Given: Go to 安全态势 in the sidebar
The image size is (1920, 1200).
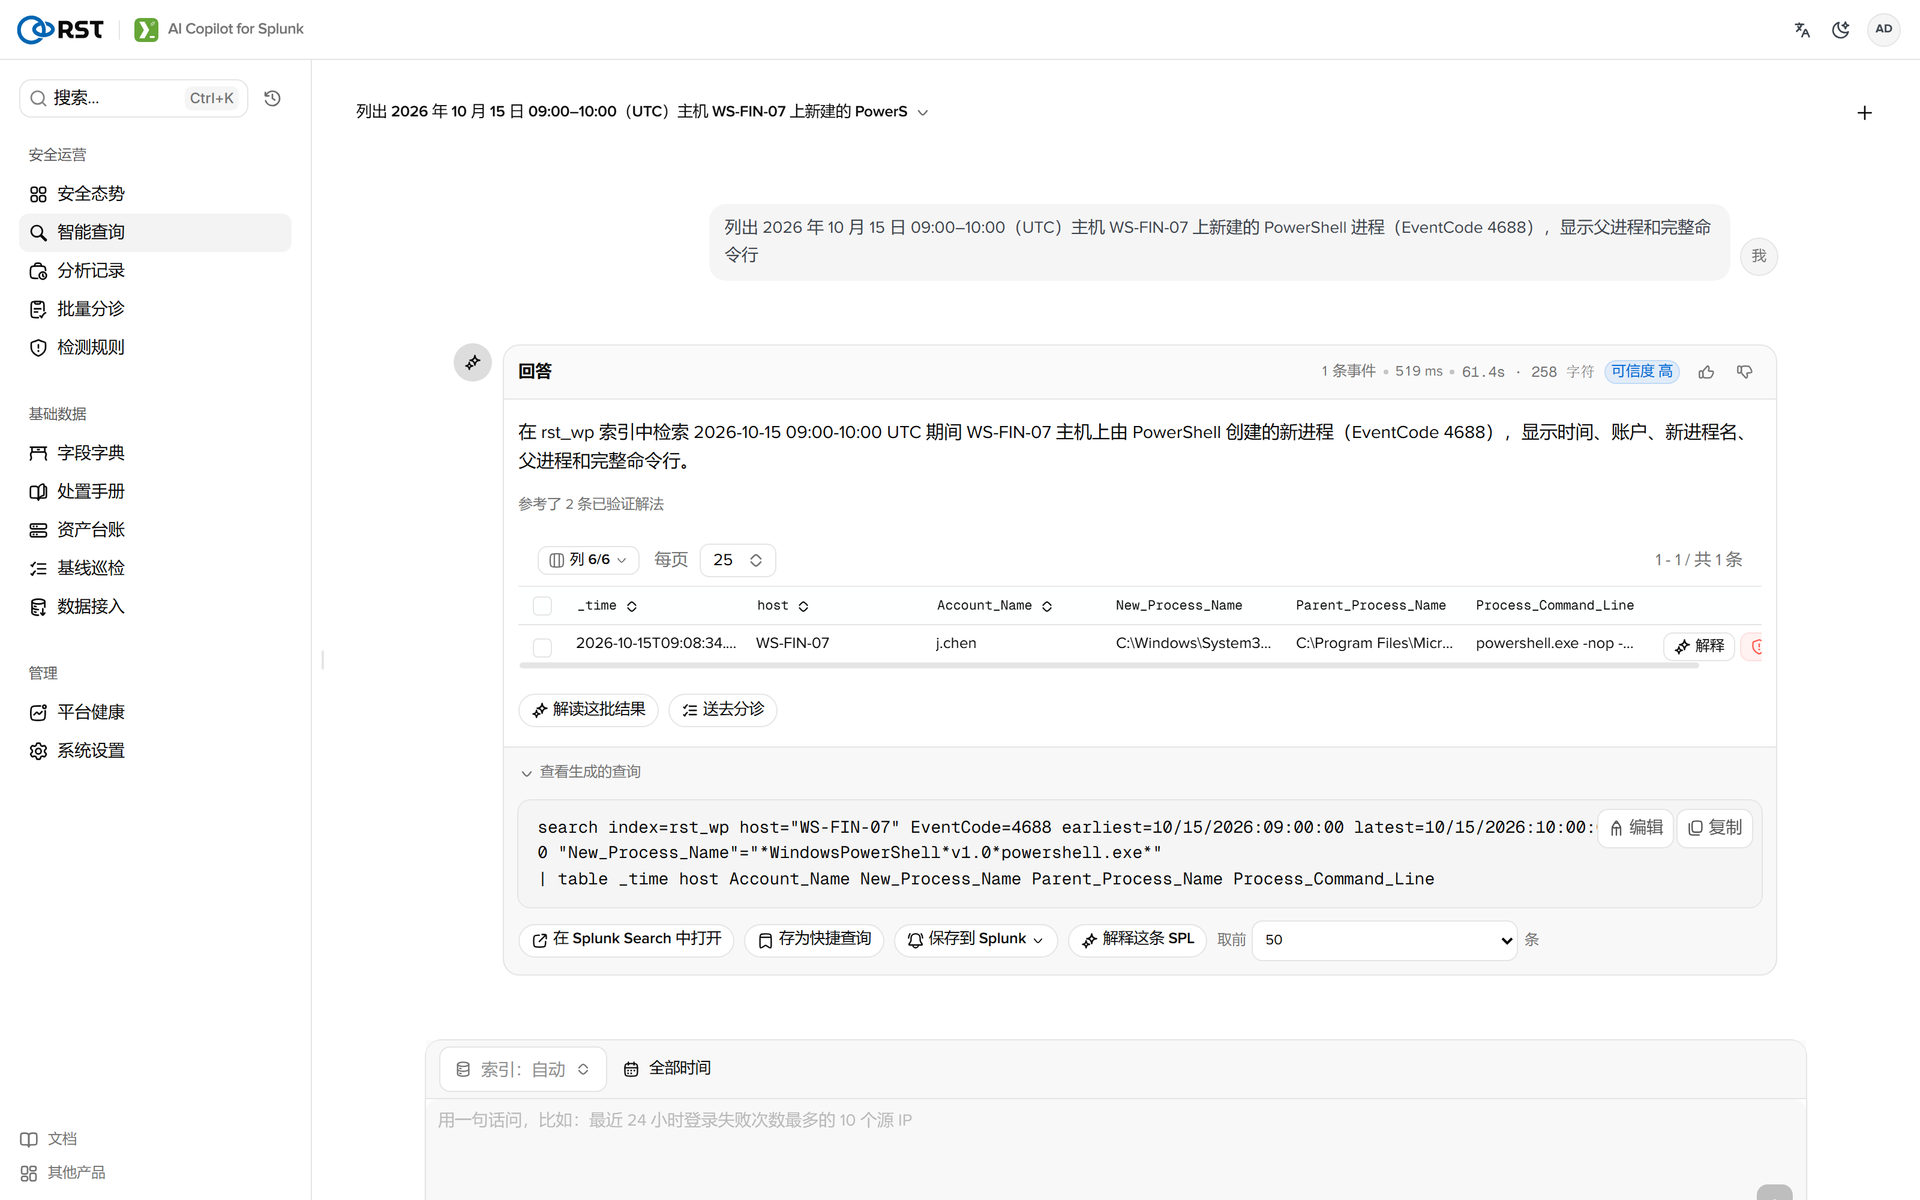Looking at the screenshot, I should (x=155, y=194).
